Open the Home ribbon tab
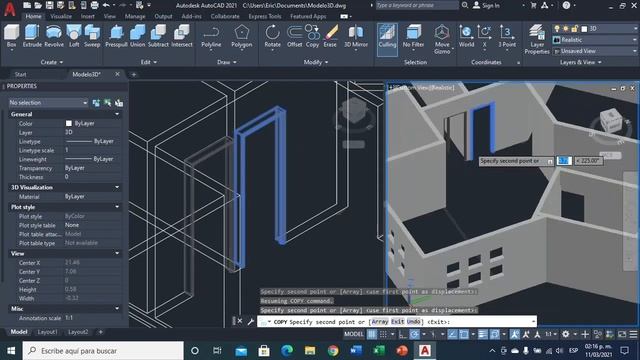640x360 pixels. point(33,16)
